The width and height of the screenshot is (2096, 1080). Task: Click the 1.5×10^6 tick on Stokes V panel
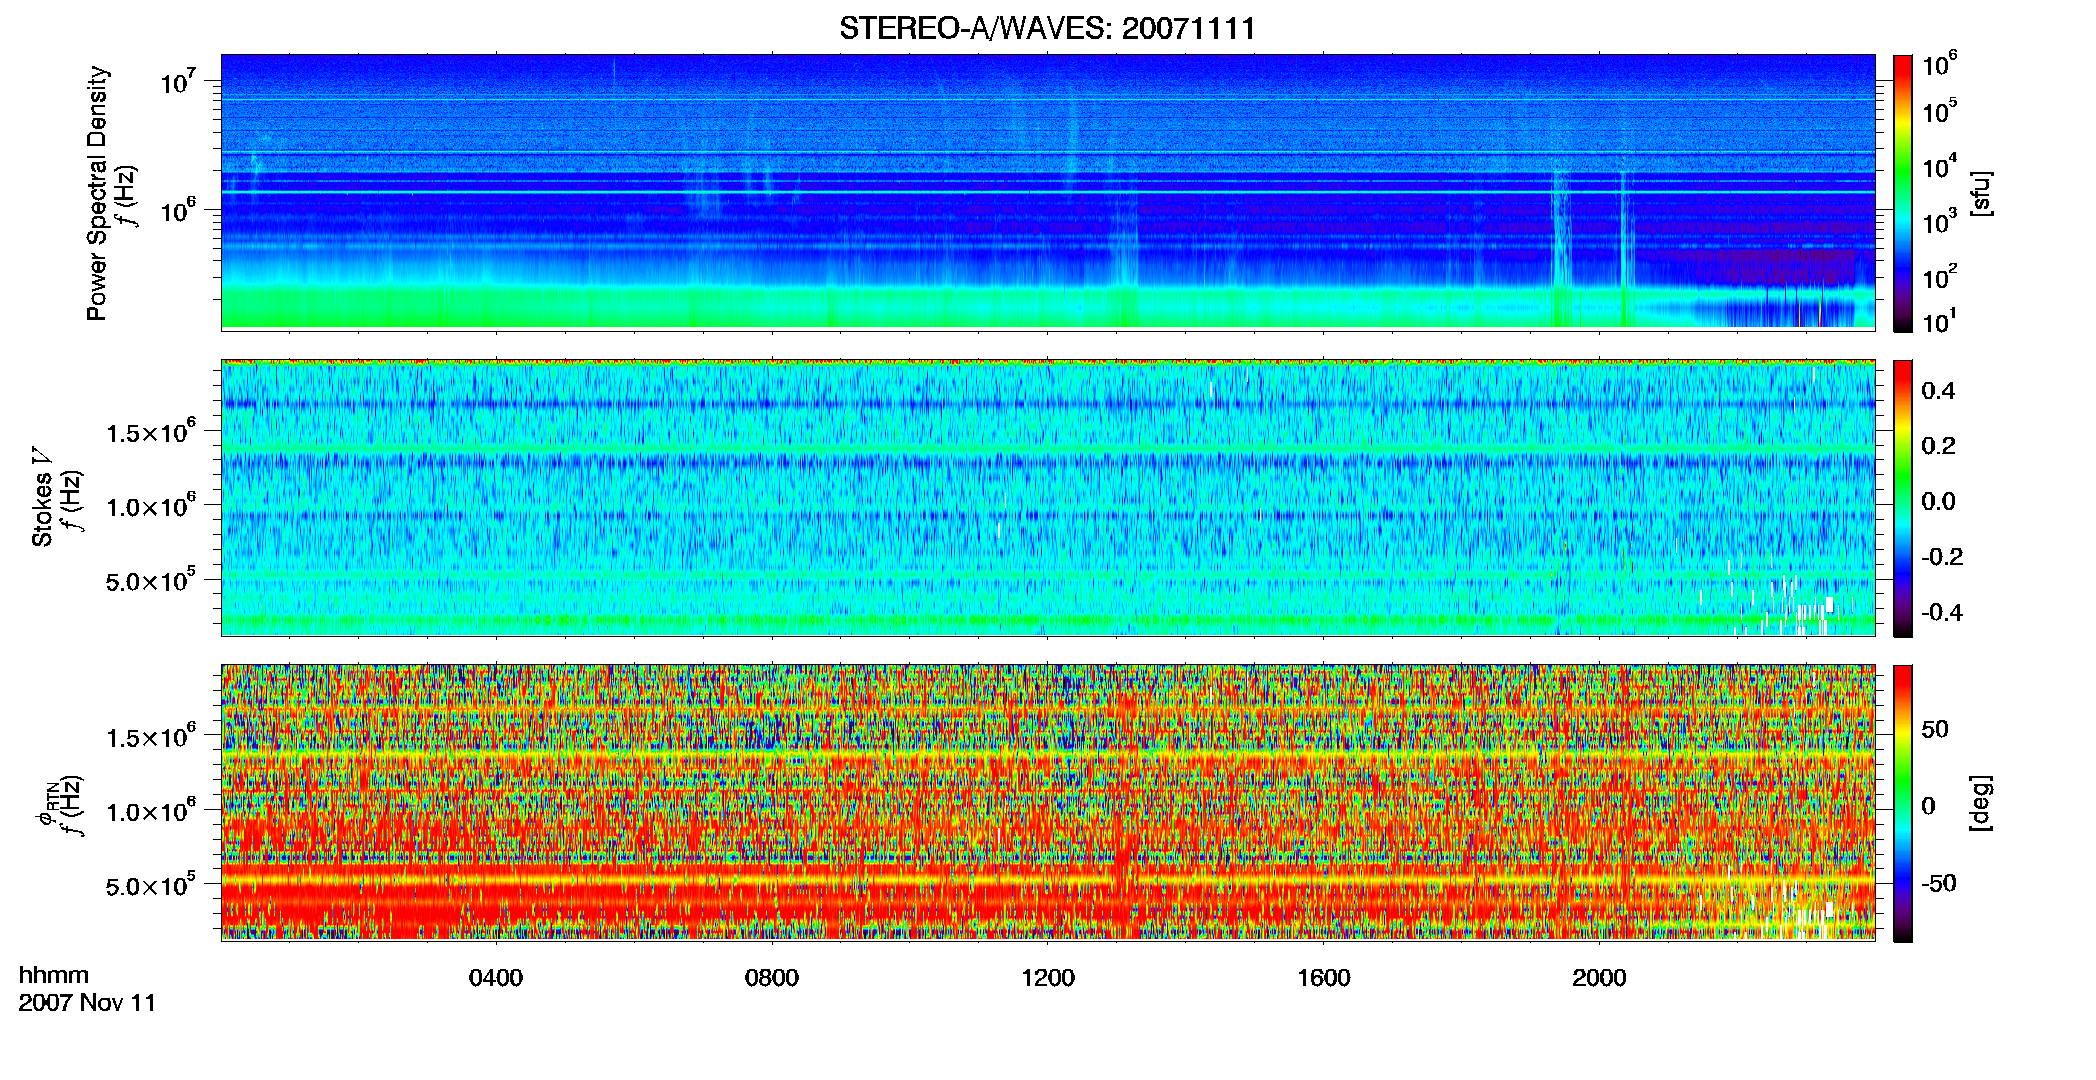[x=150, y=431]
